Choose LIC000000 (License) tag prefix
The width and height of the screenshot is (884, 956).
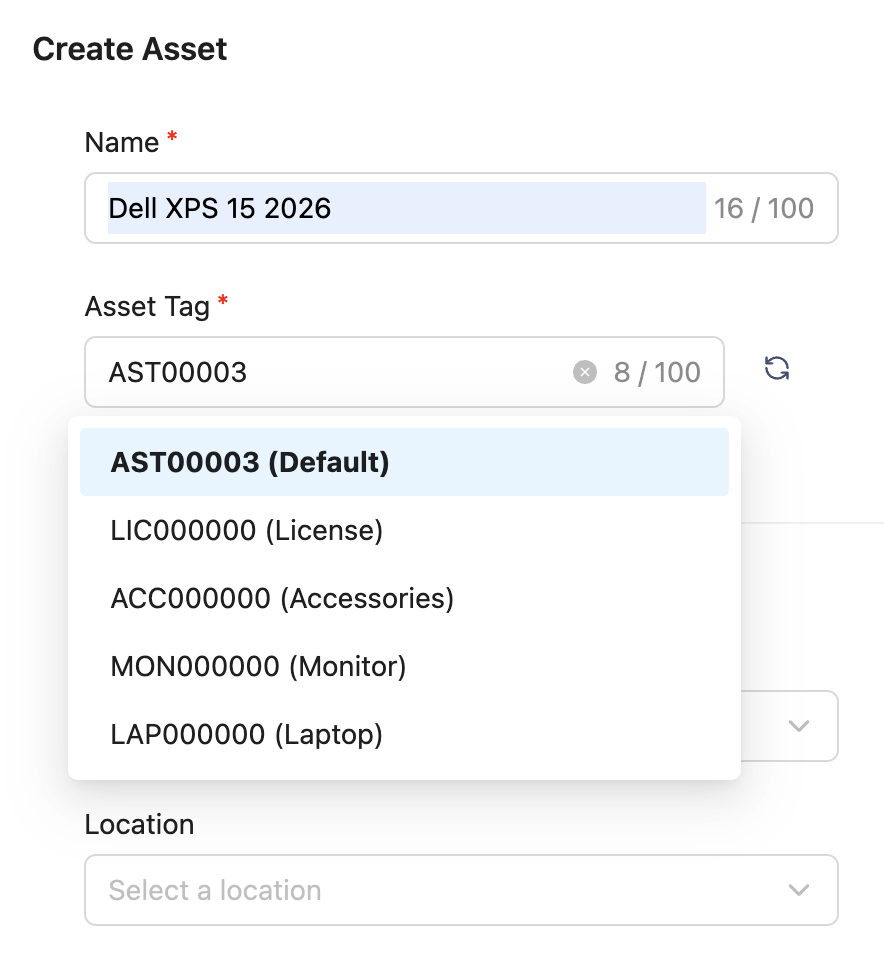[x=404, y=530]
